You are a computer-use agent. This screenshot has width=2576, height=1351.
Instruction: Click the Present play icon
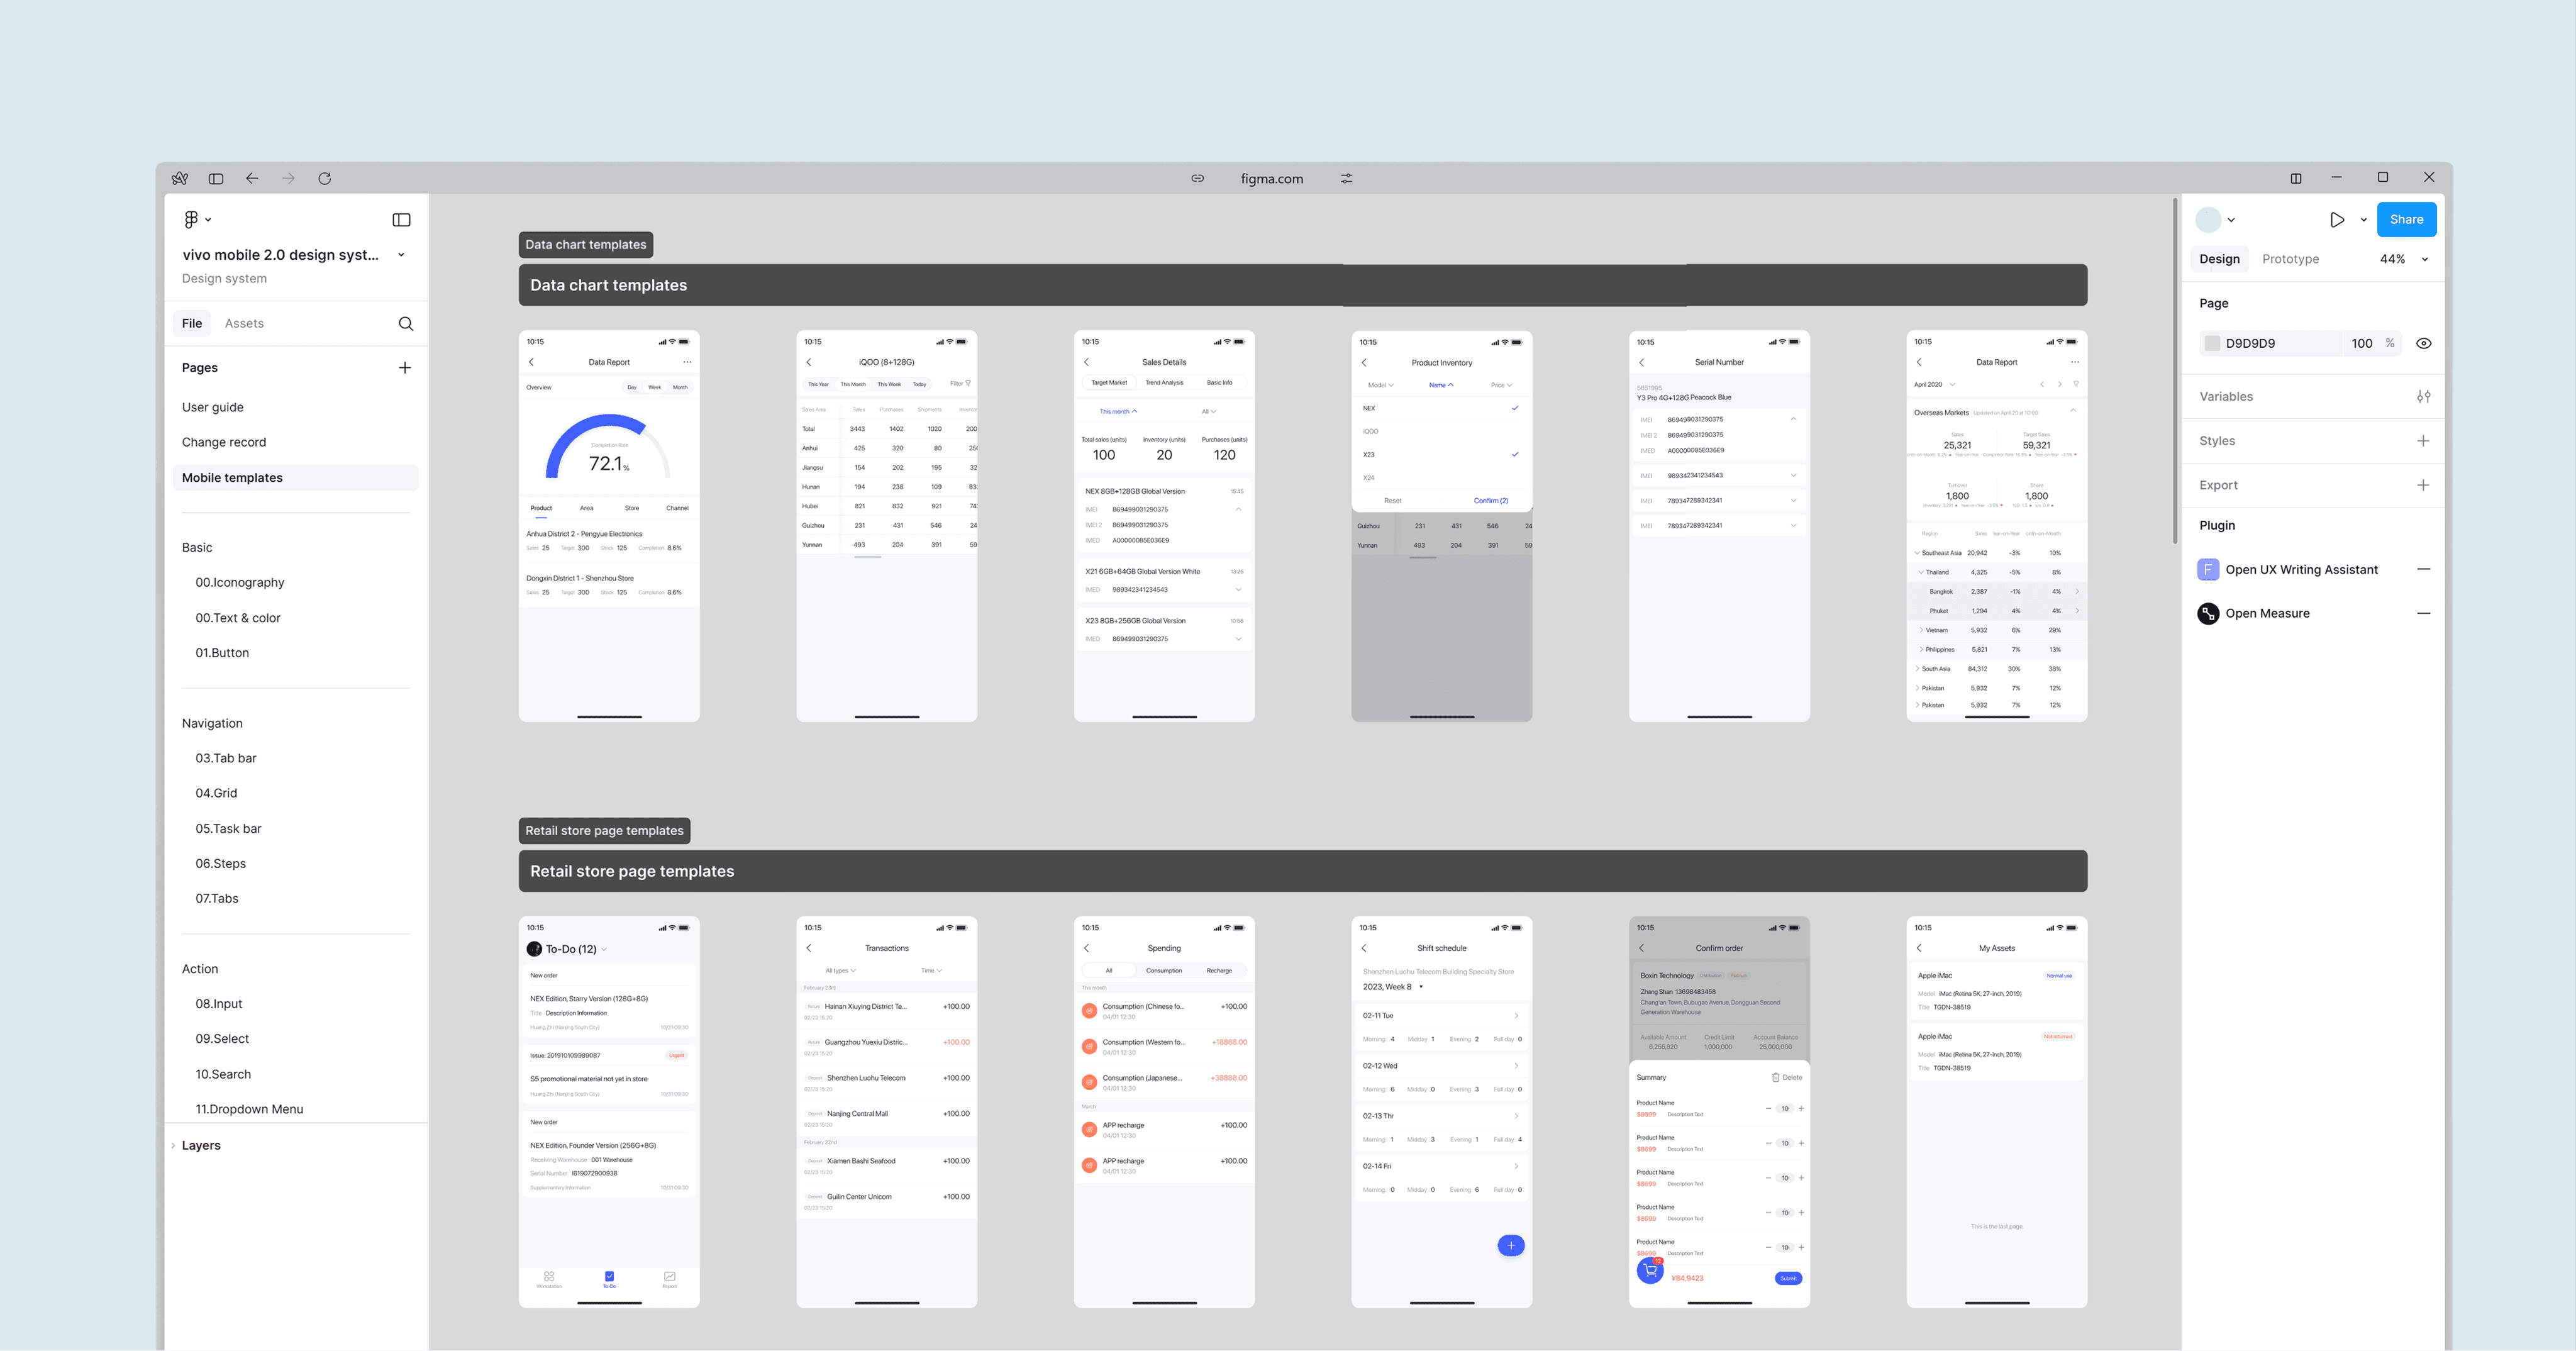[x=2337, y=220]
